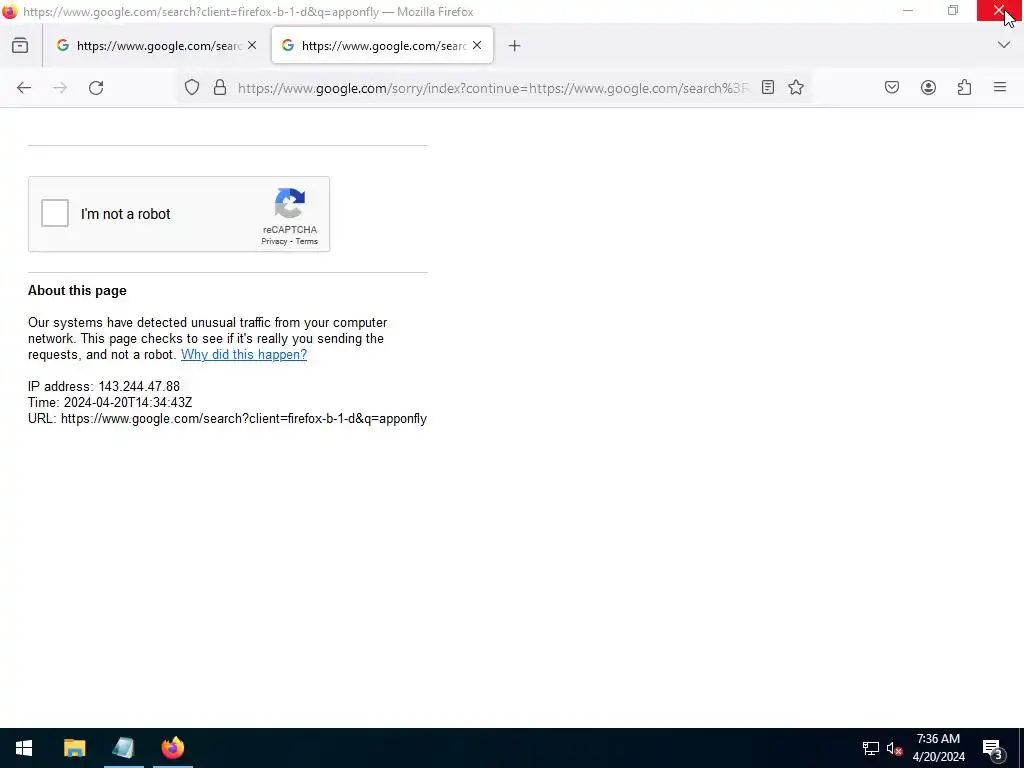1024x768 pixels.
Task: Open reCAPTCHA Terms link
Action: (x=307, y=242)
